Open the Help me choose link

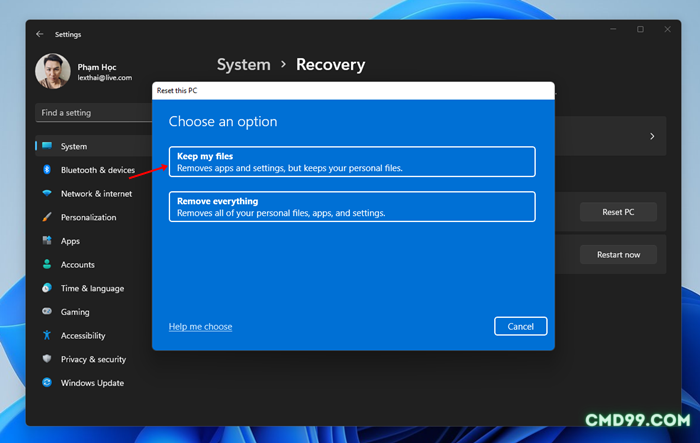(200, 326)
